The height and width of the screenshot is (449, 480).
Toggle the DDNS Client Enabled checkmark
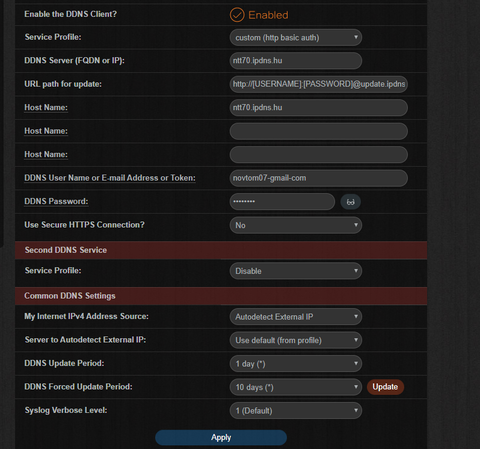coord(237,15)
